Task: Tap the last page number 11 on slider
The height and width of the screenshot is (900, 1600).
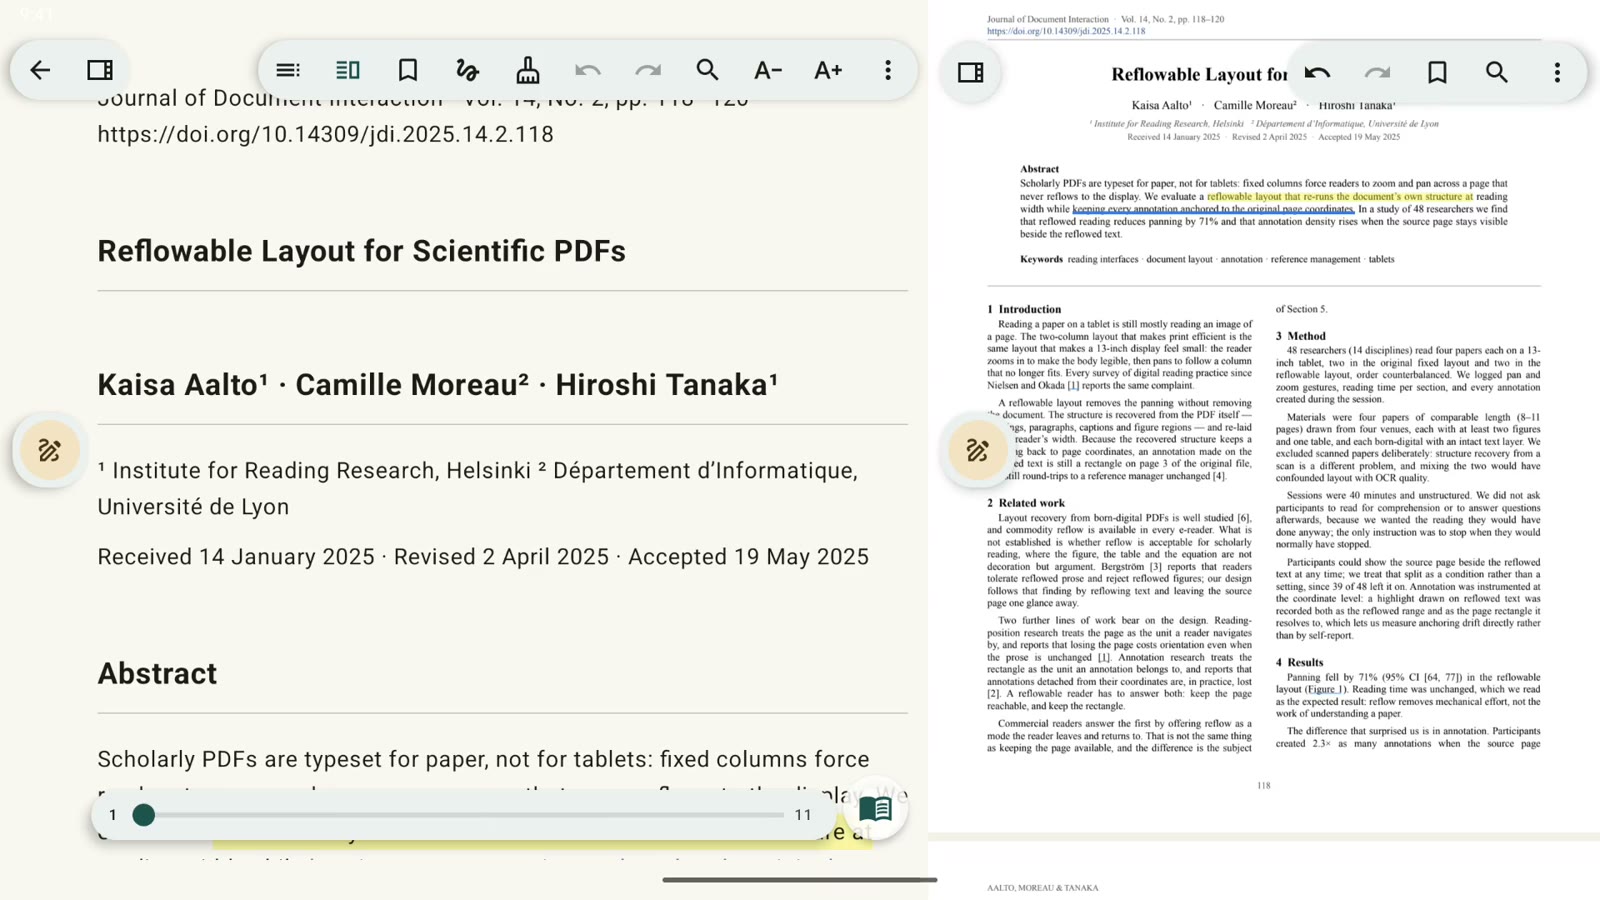Action: [x=803, y=815]
